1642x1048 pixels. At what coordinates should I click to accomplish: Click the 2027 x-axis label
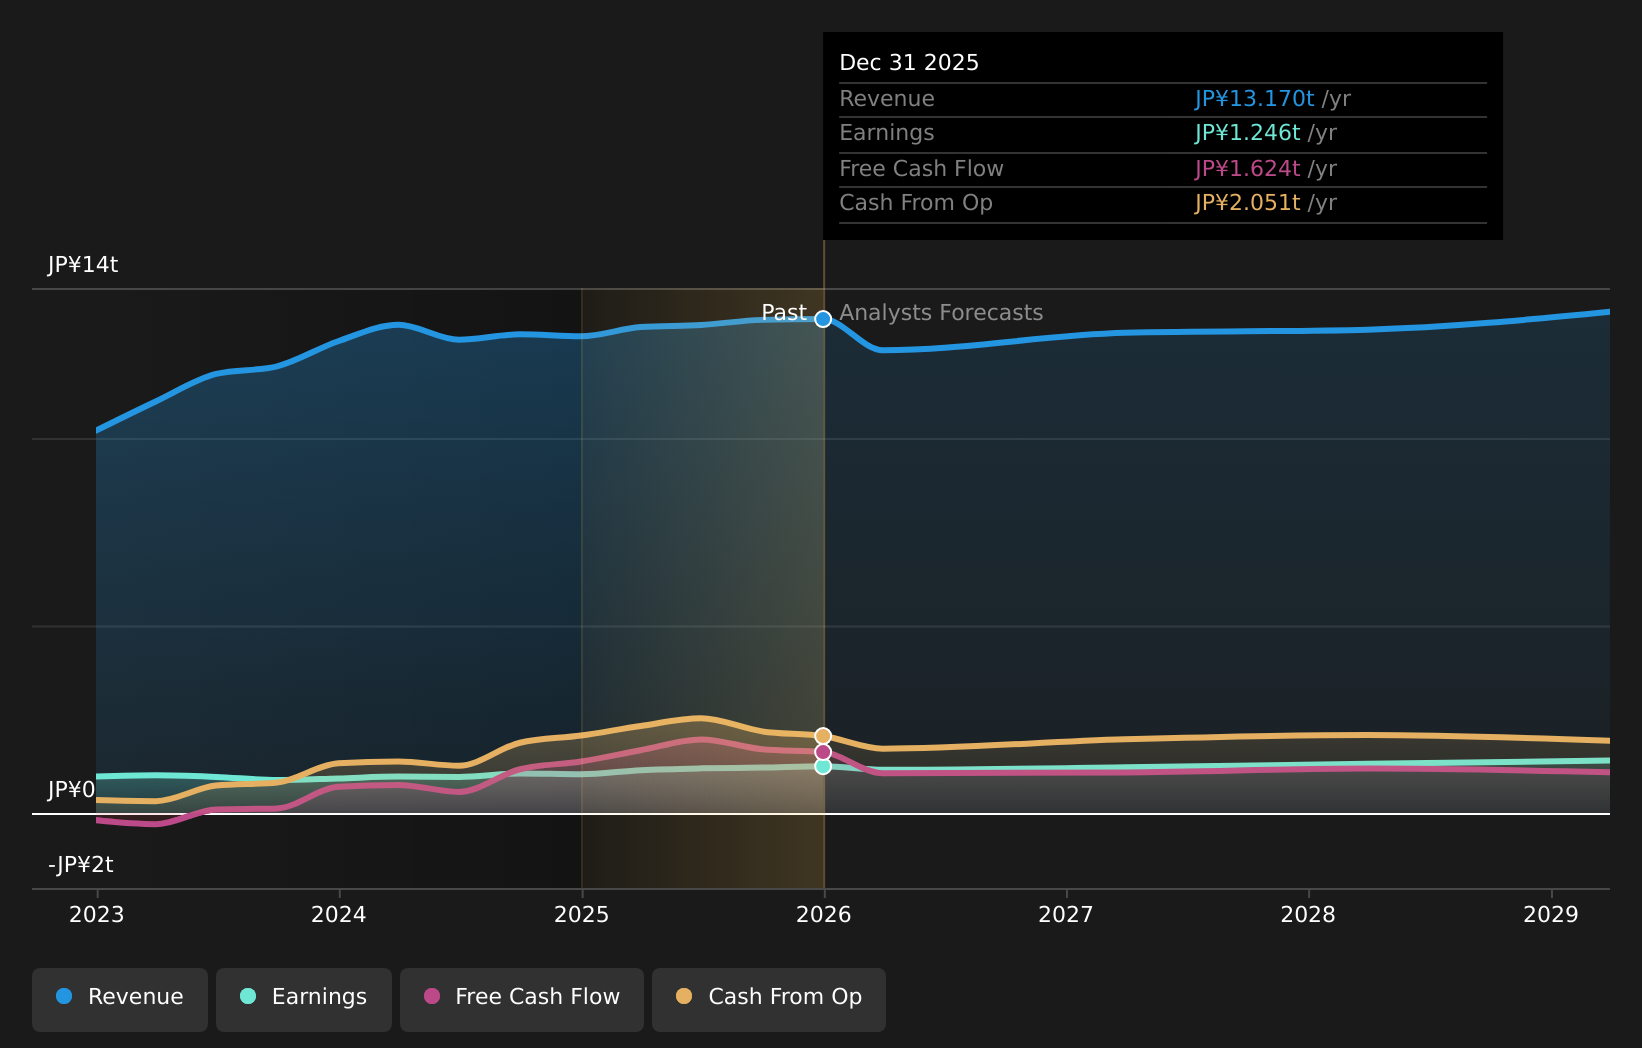pyautogui.click(x=1066, y=915)
